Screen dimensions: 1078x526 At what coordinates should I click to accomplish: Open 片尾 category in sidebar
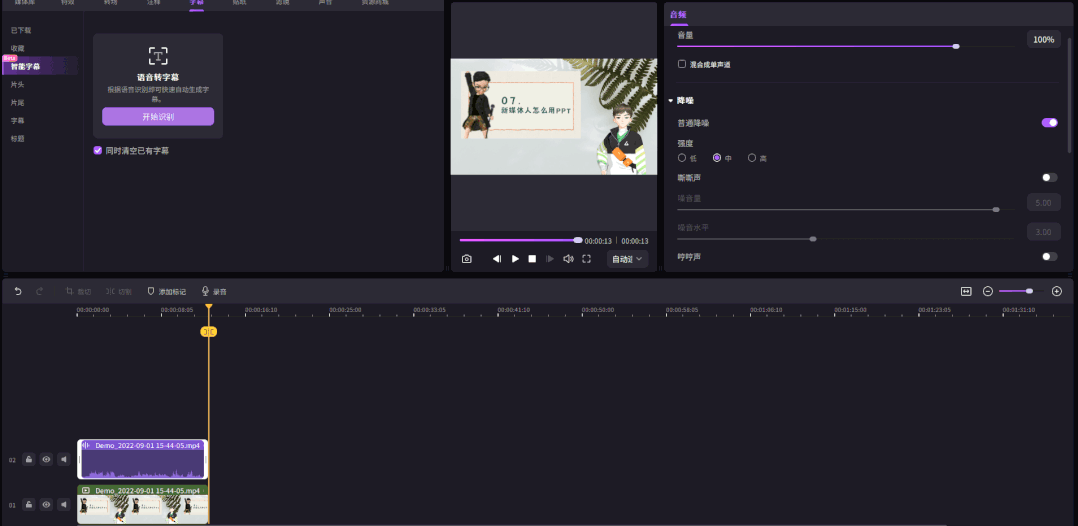[x=17, y=102]
